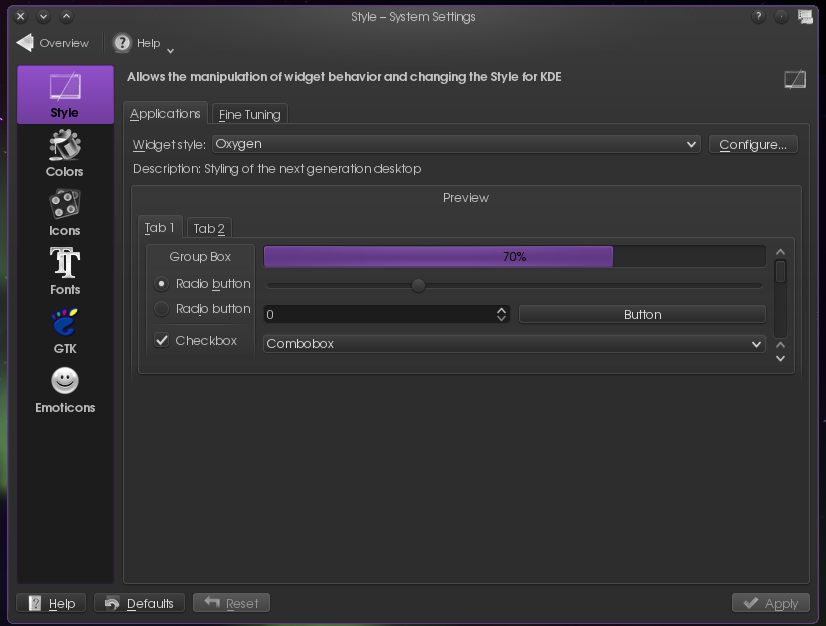Switch to the Fine Tuning tab
This screenshot has width=826, height=626.
(250, 114)
